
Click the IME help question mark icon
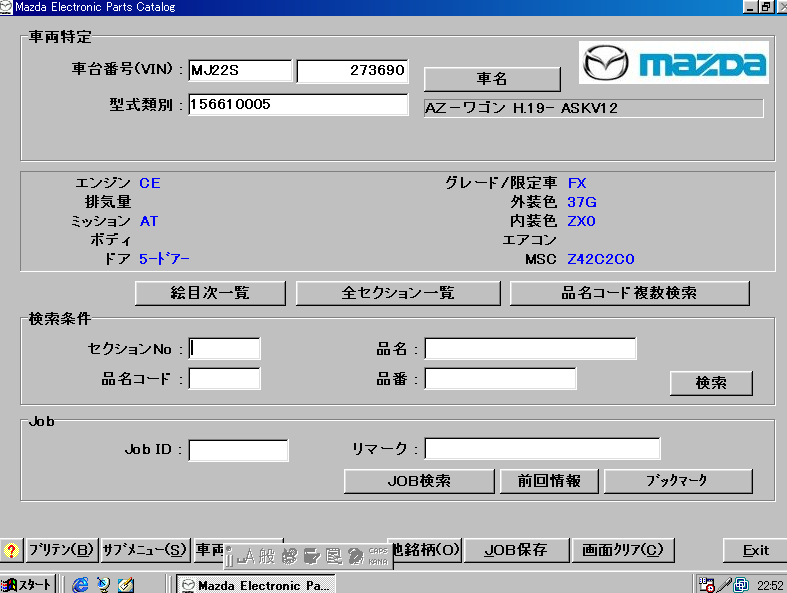click(355, 555)
